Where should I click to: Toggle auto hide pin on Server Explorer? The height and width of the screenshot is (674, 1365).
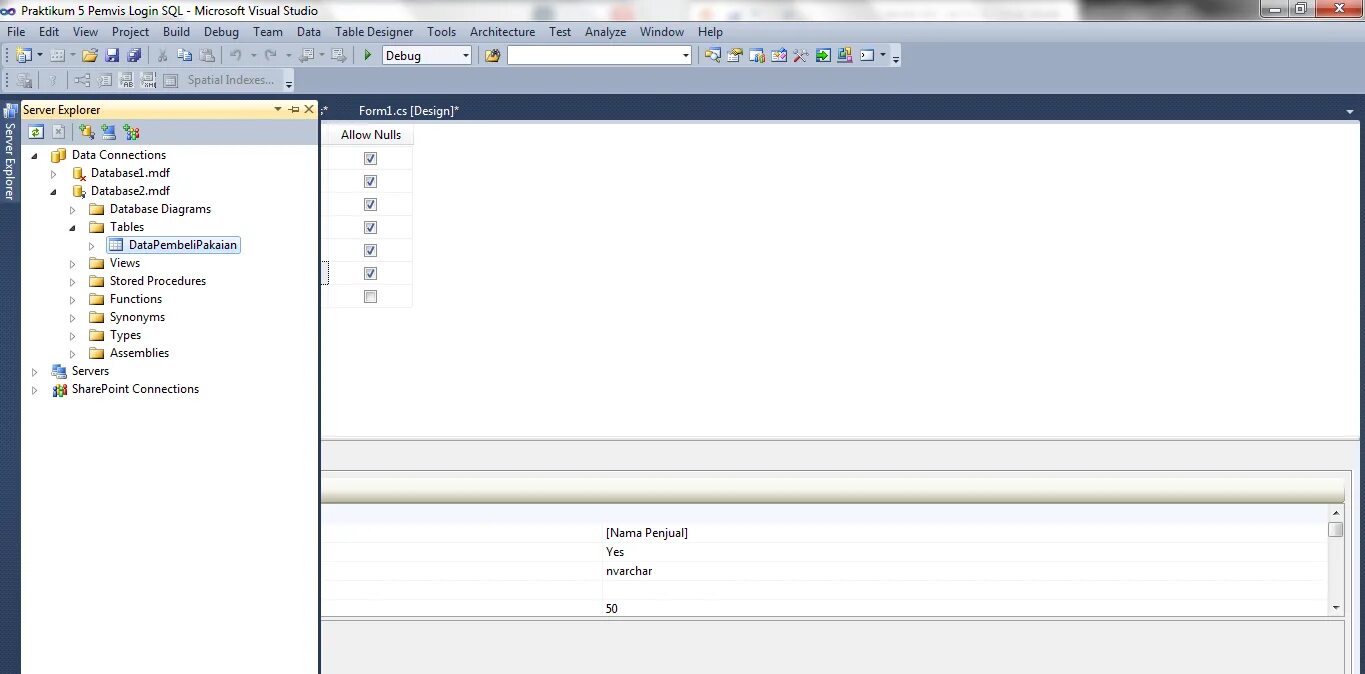tap(294, 110)
